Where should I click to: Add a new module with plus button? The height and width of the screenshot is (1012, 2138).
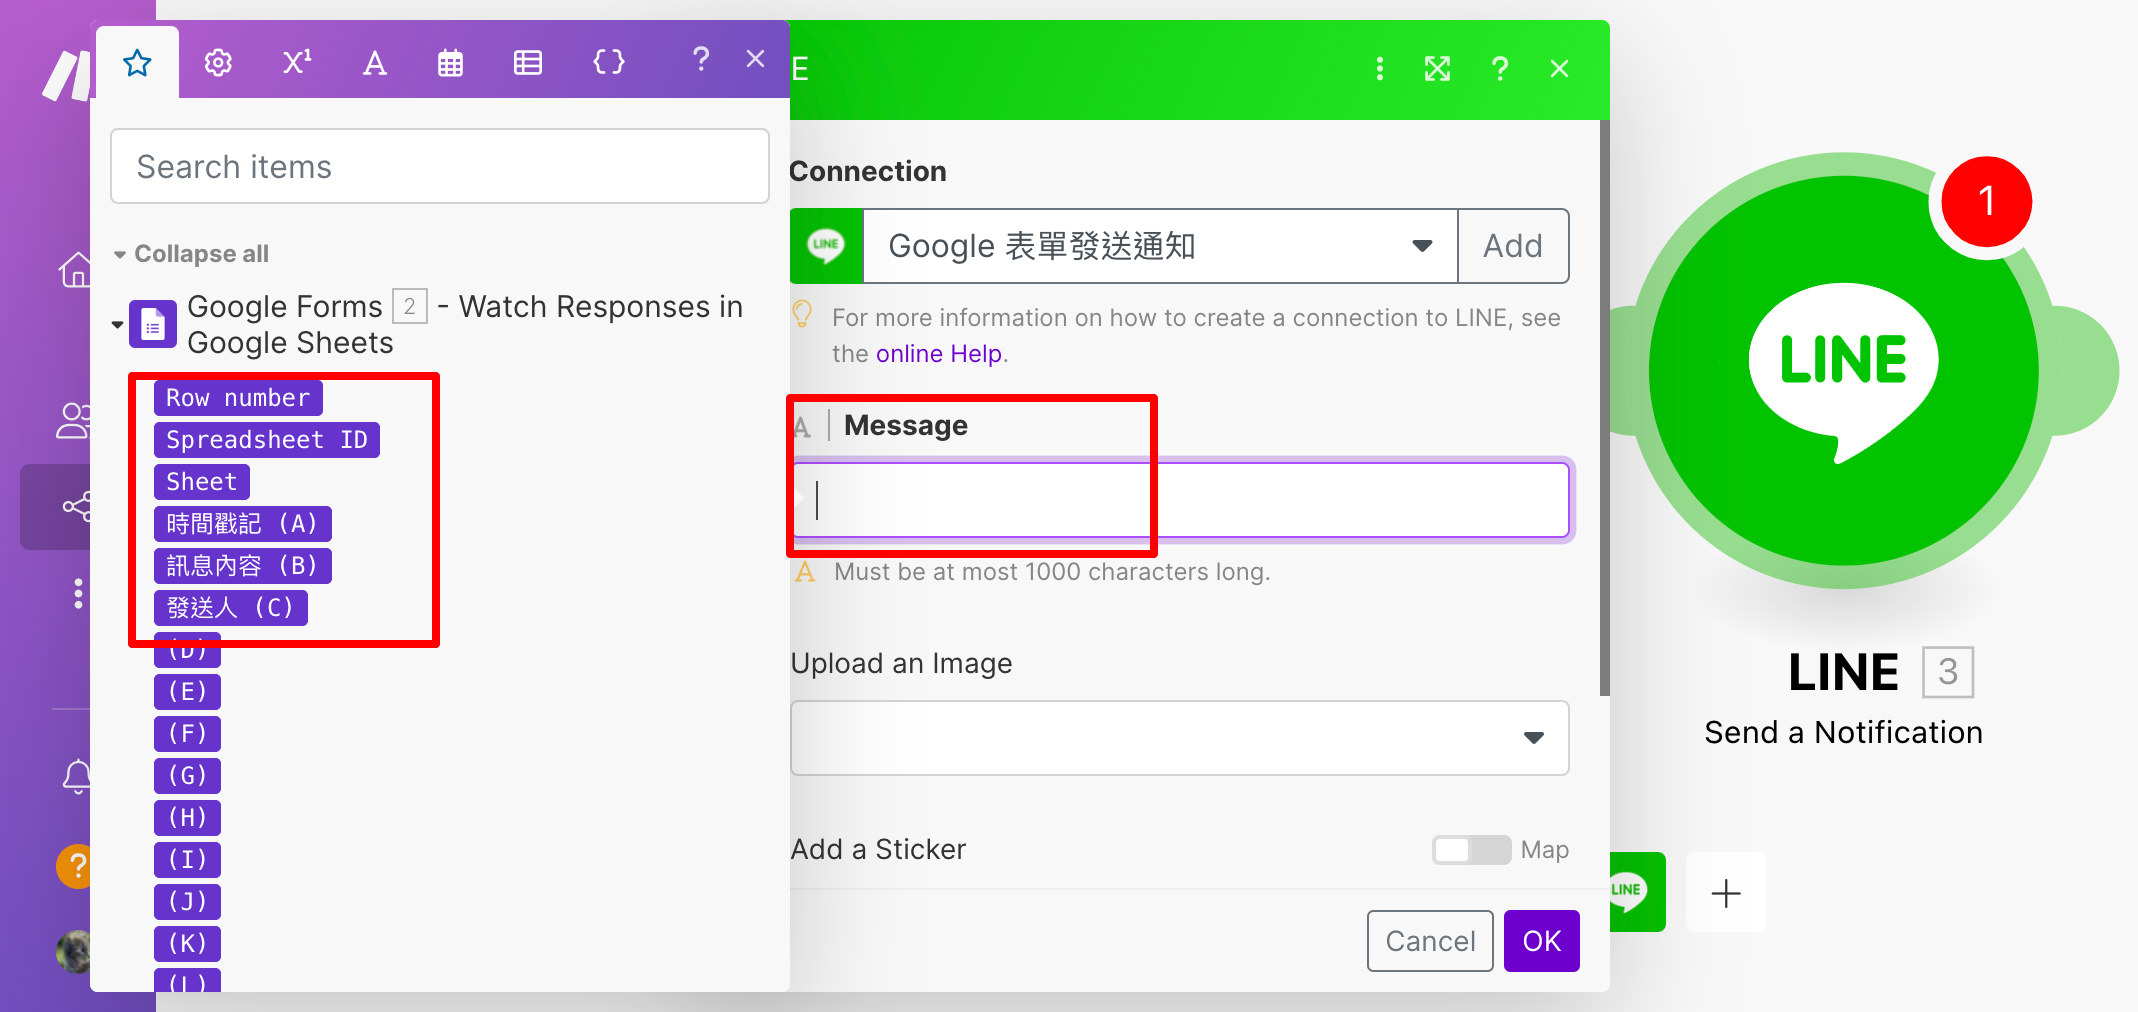click(x=1726, y=892)
